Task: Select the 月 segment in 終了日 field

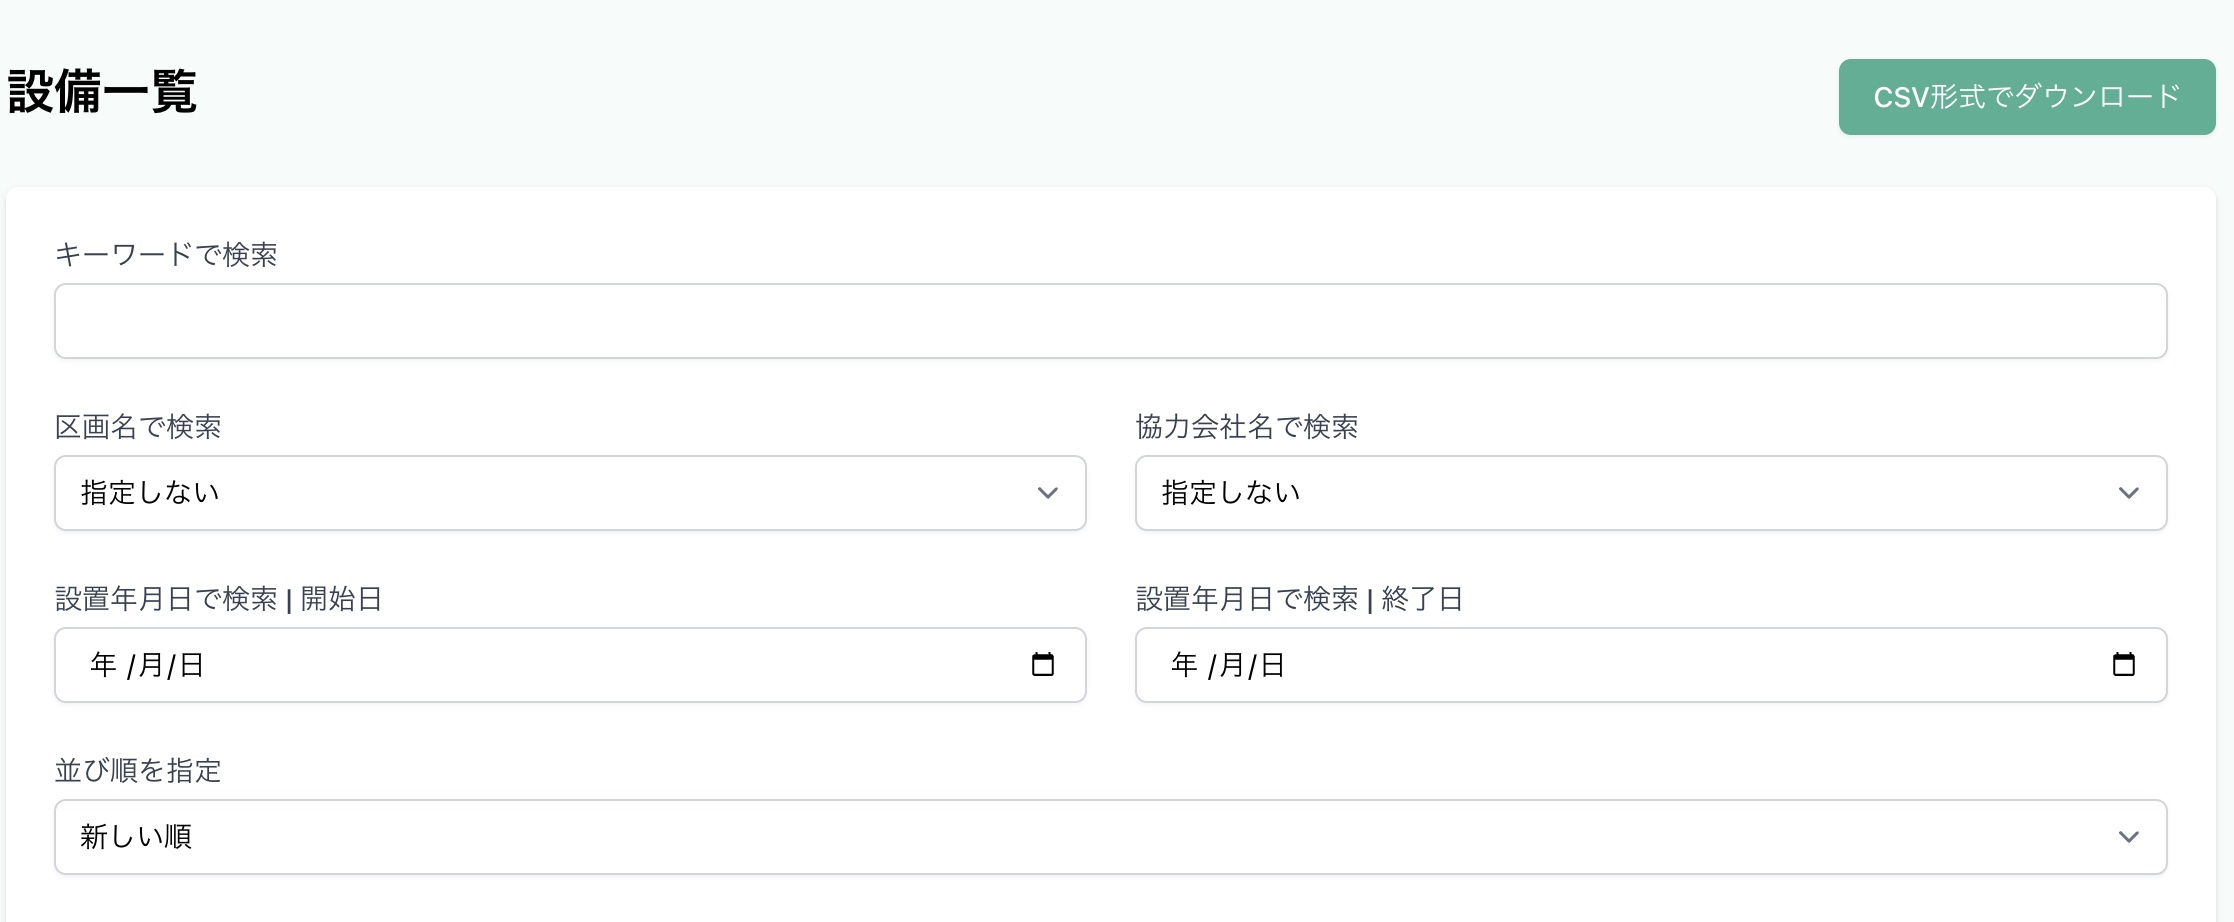Action: click(x=1232, y=665)
